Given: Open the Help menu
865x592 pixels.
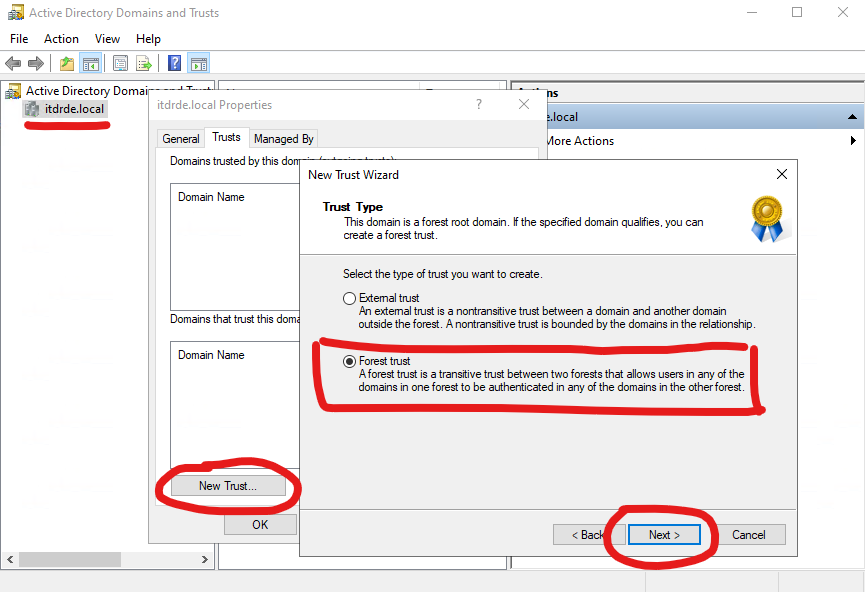Looking at the screenshot, I should pyautogui.click(x=148, y=39).
